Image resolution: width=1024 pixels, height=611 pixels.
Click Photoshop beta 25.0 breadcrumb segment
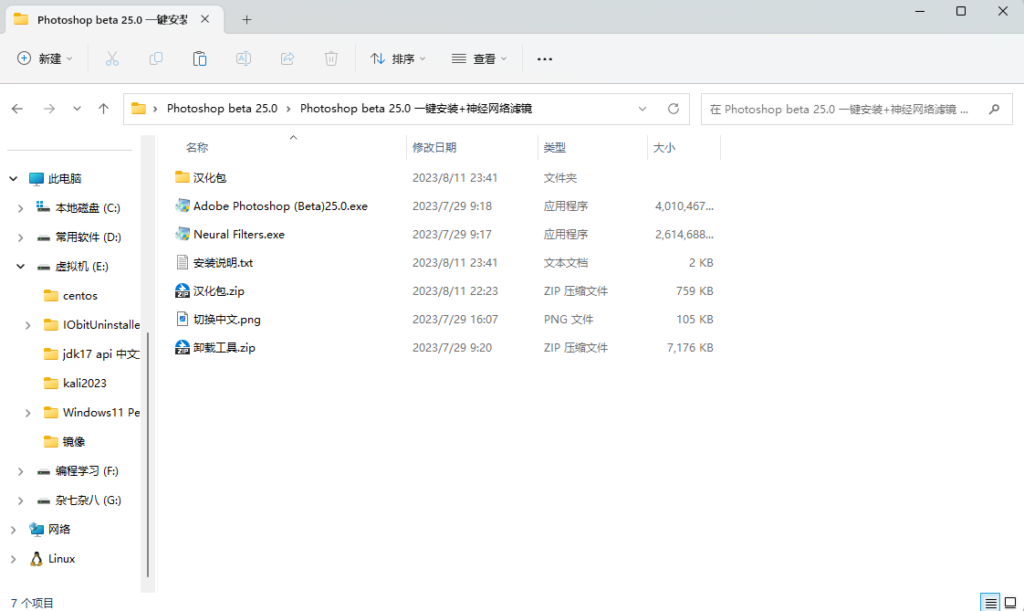point(222,108)
